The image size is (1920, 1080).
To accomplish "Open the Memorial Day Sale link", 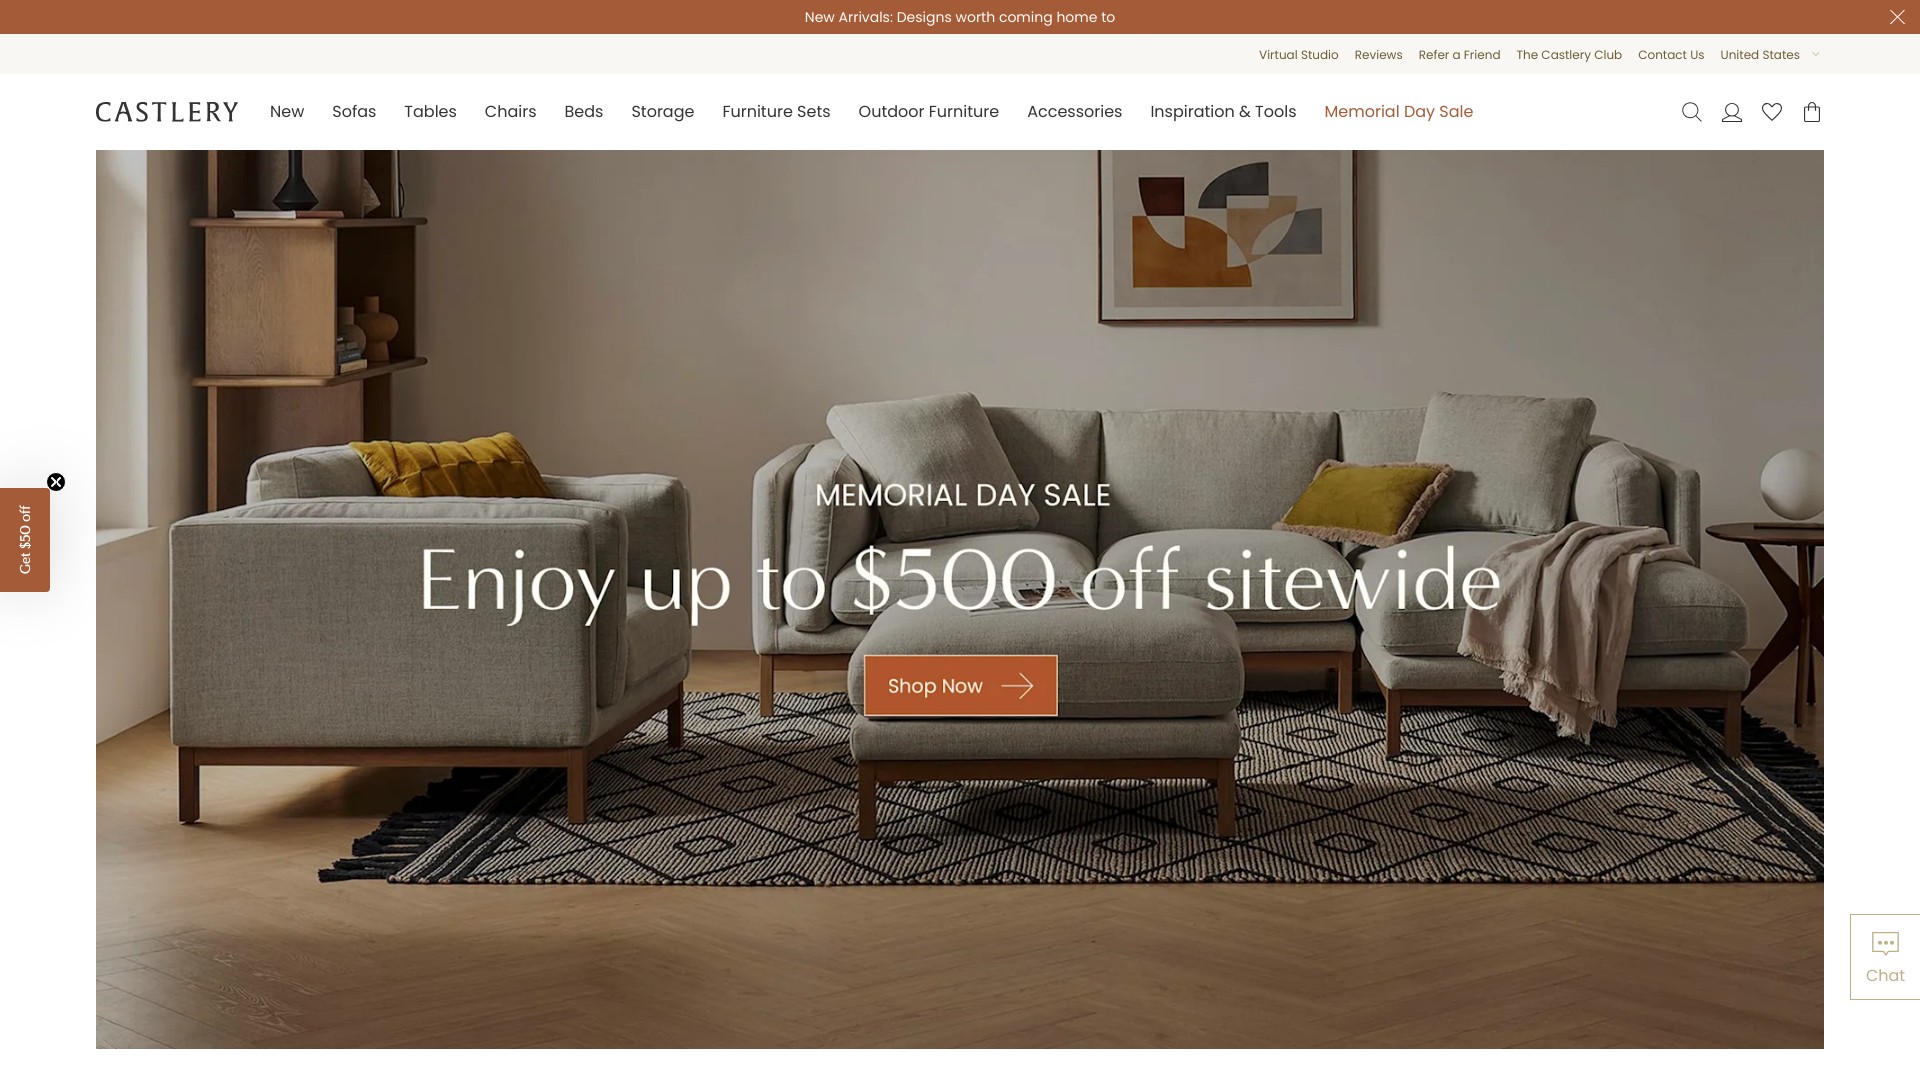I will click(x=1398, y=112).
